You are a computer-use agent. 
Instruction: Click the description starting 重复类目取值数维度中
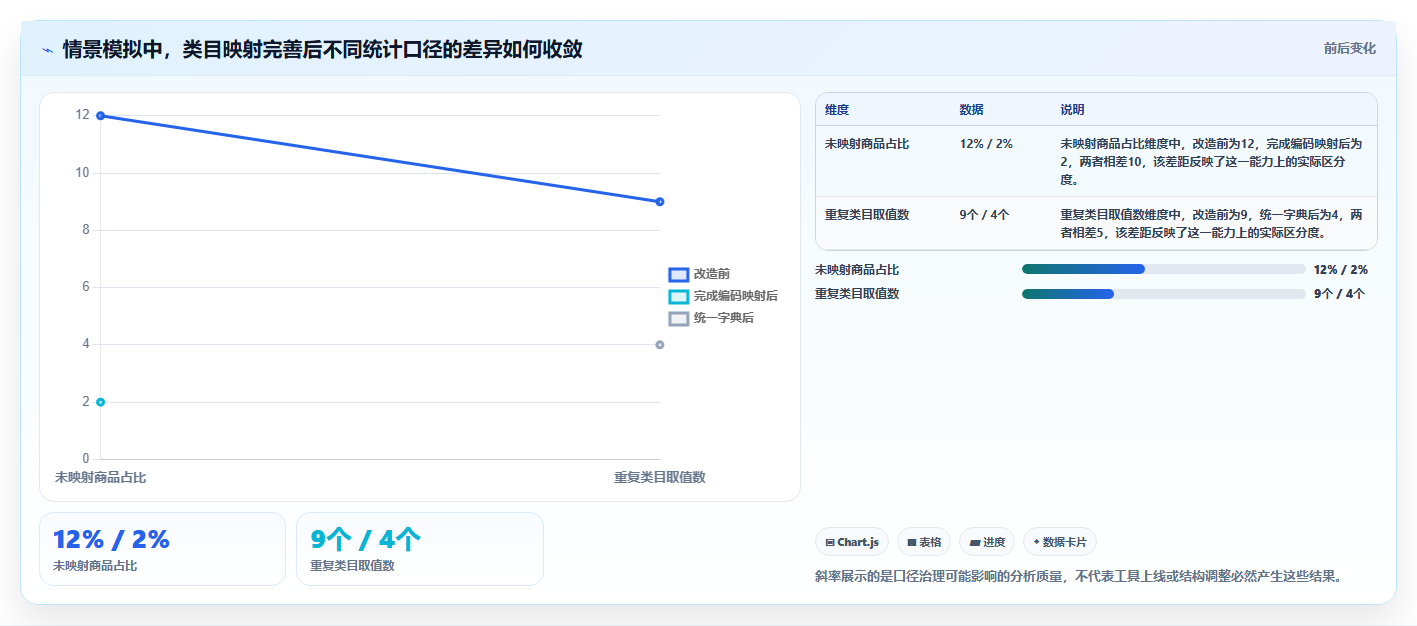[1212, 224]
